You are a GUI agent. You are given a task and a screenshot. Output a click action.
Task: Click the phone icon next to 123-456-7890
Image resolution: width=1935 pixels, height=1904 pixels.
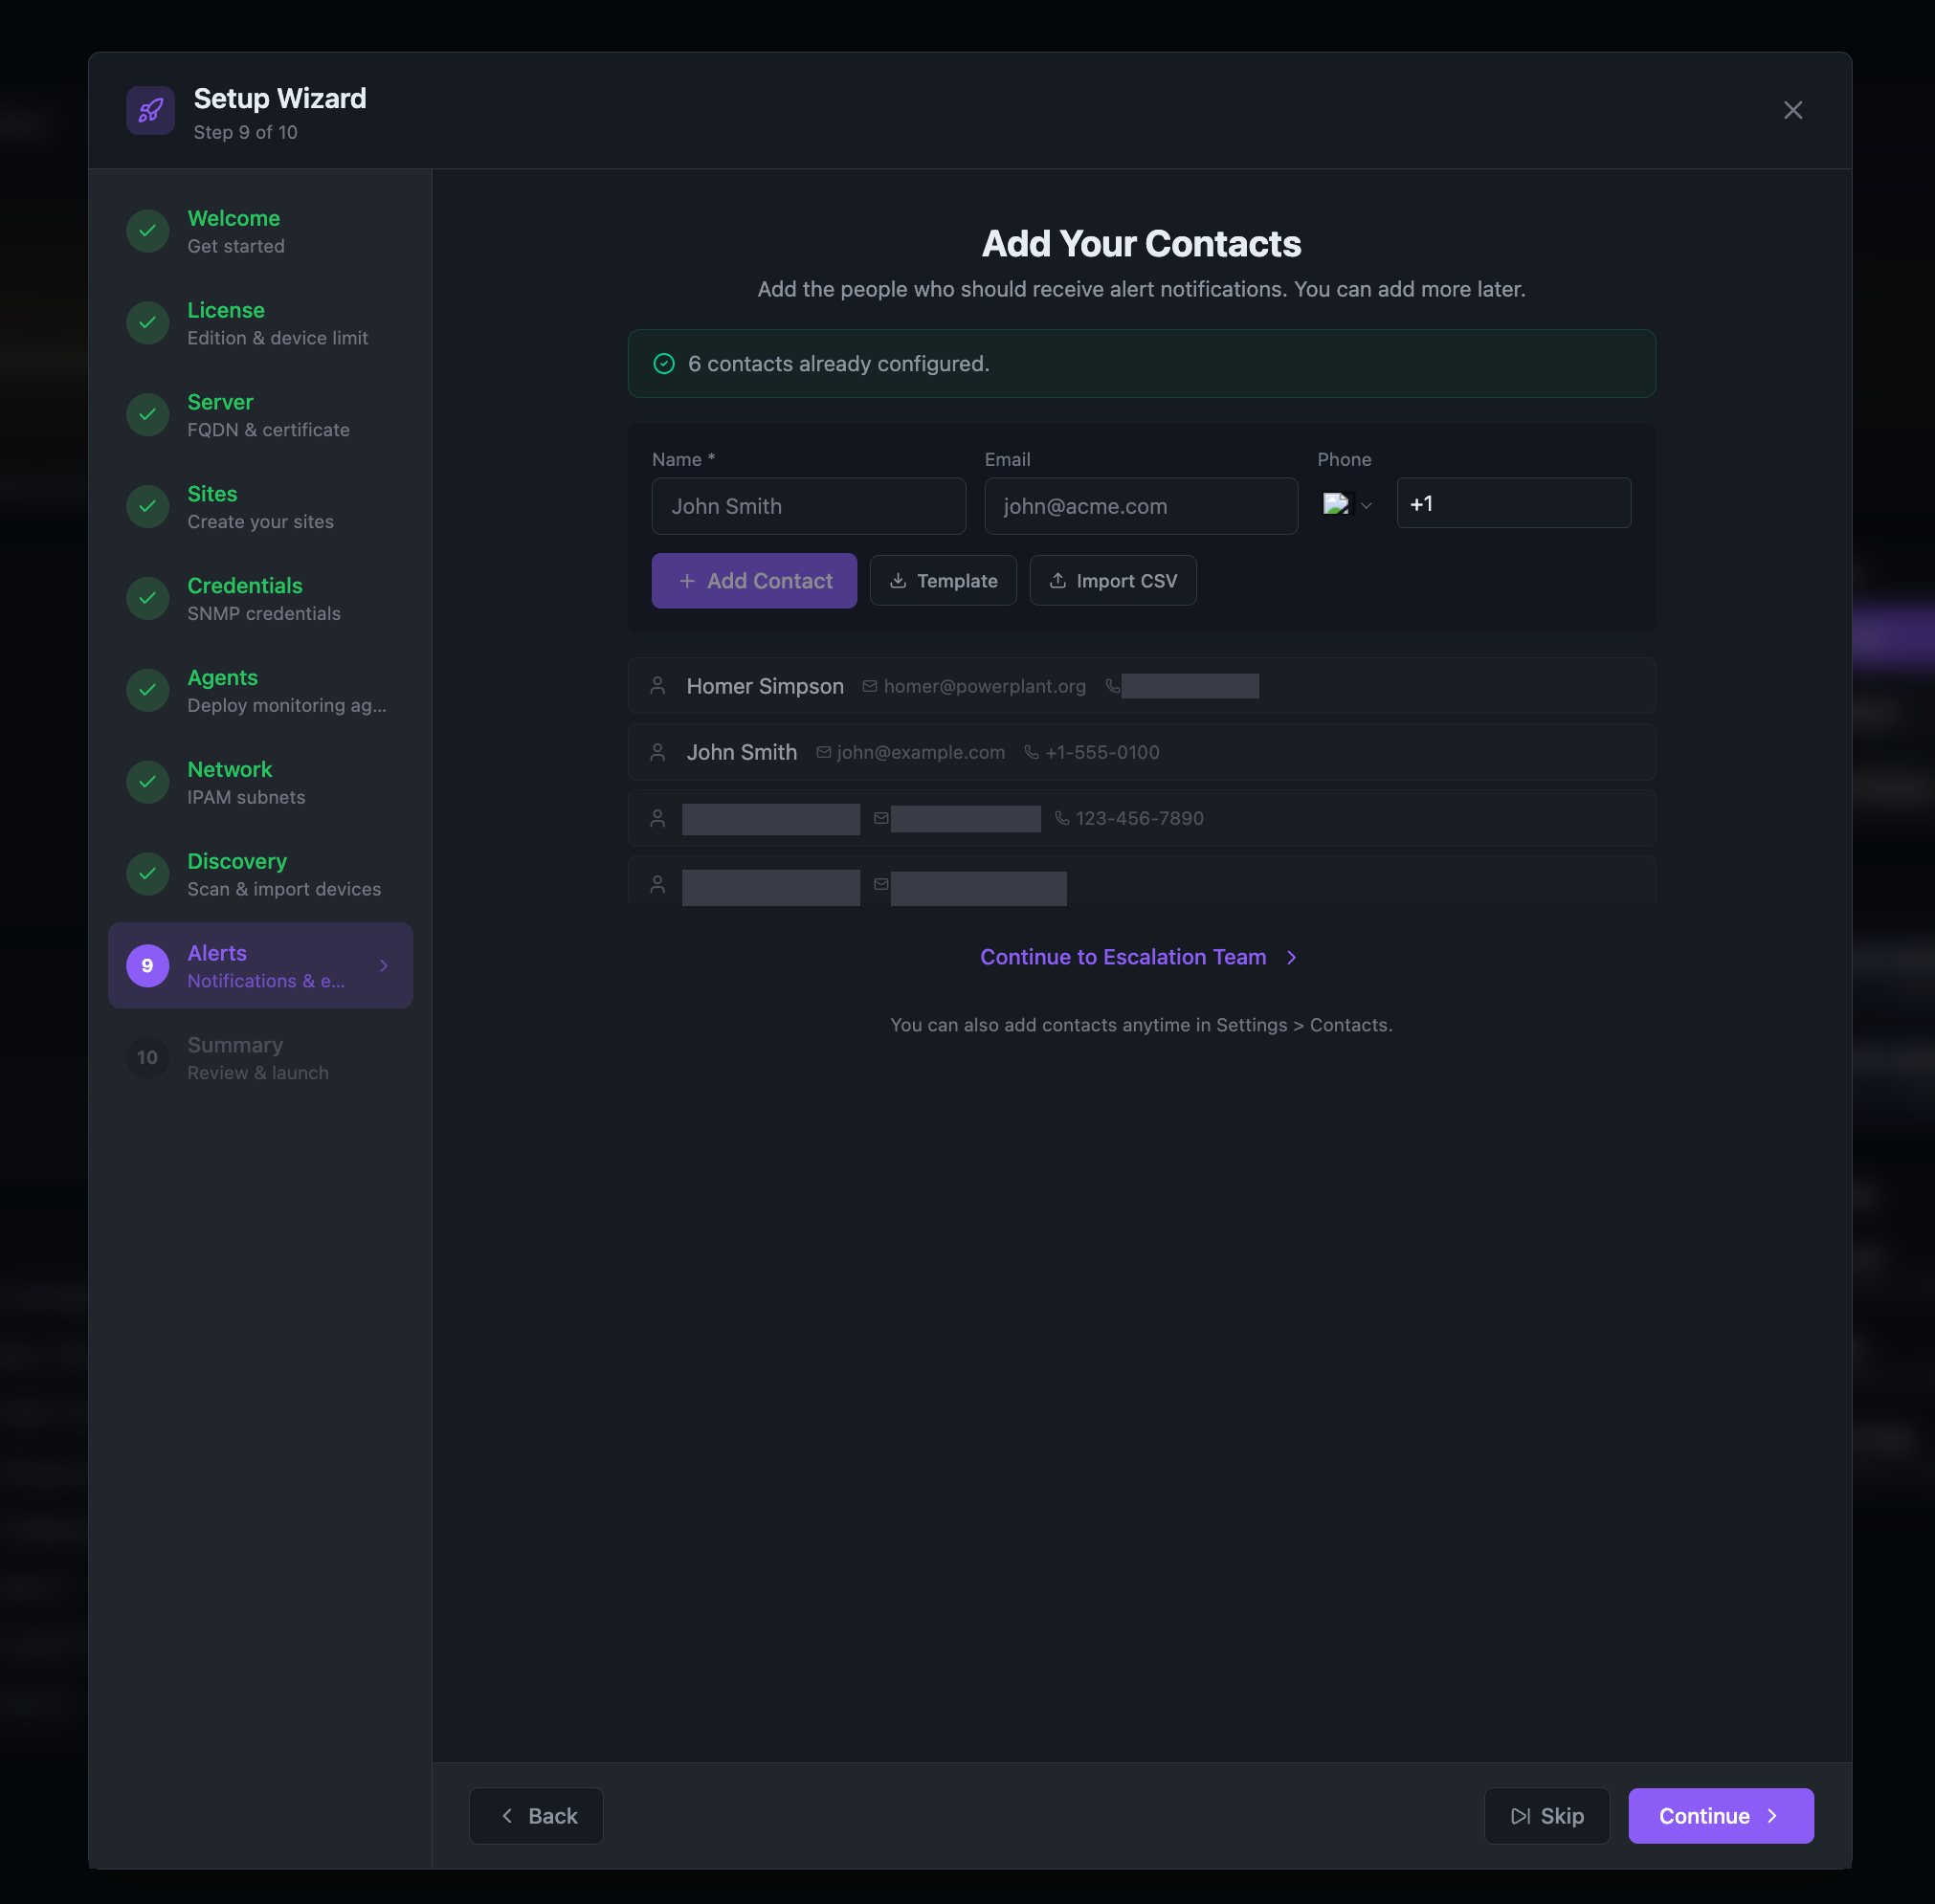click(x=1062, y=818)
